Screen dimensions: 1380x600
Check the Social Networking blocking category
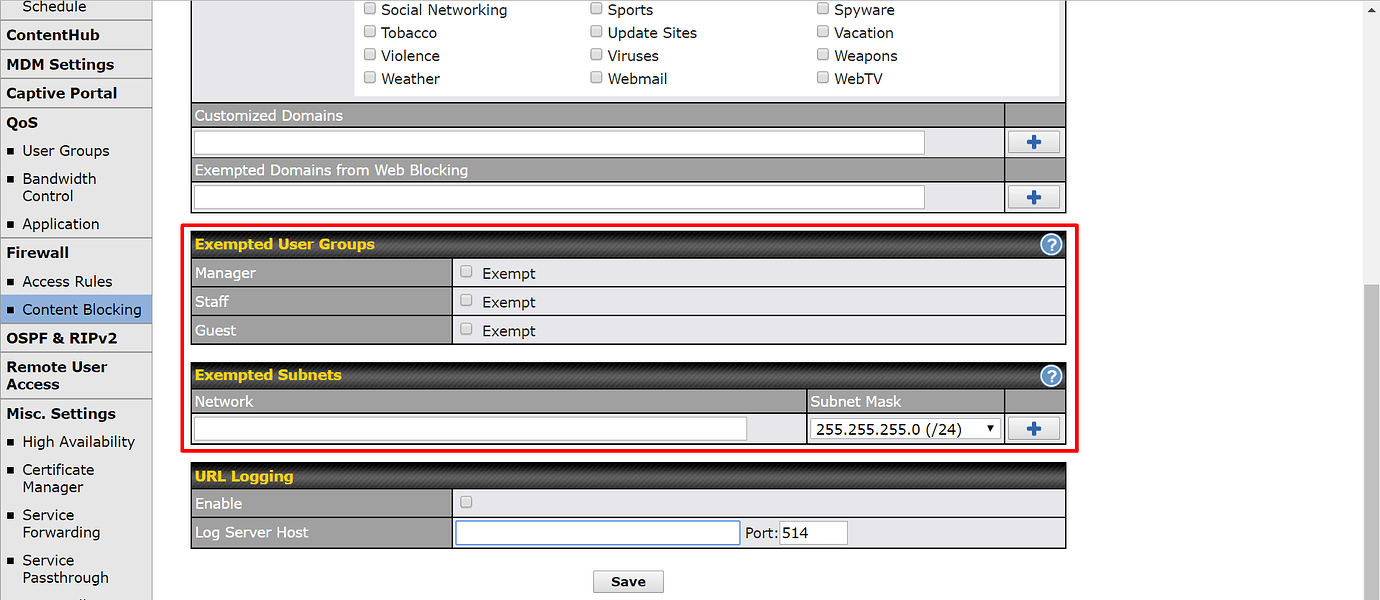[x=369, y=9]
